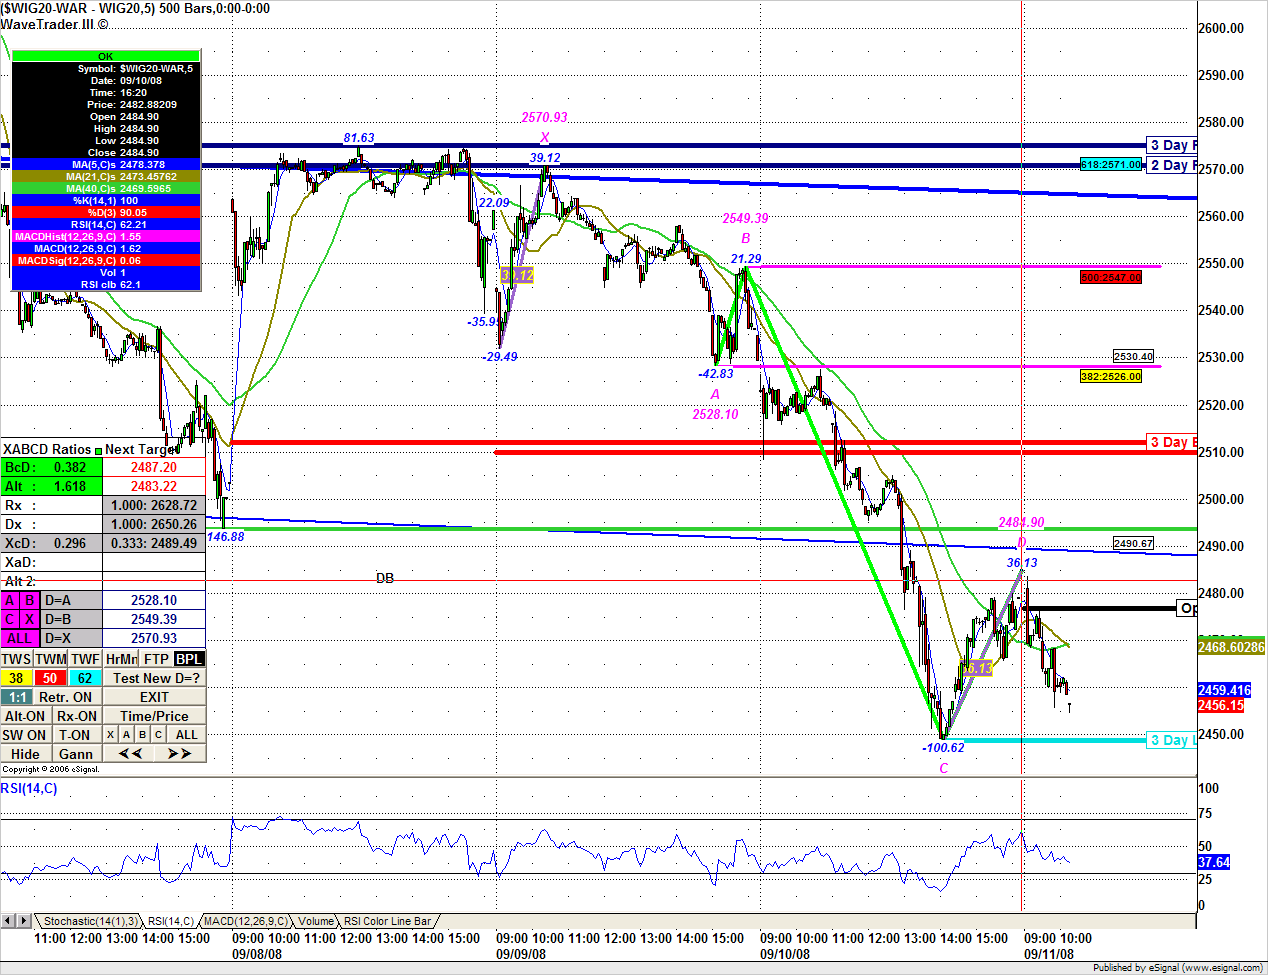Click the 618:2571.00 price label
This screenshot has width=1268, height=975.
(x=1111, y=165)
